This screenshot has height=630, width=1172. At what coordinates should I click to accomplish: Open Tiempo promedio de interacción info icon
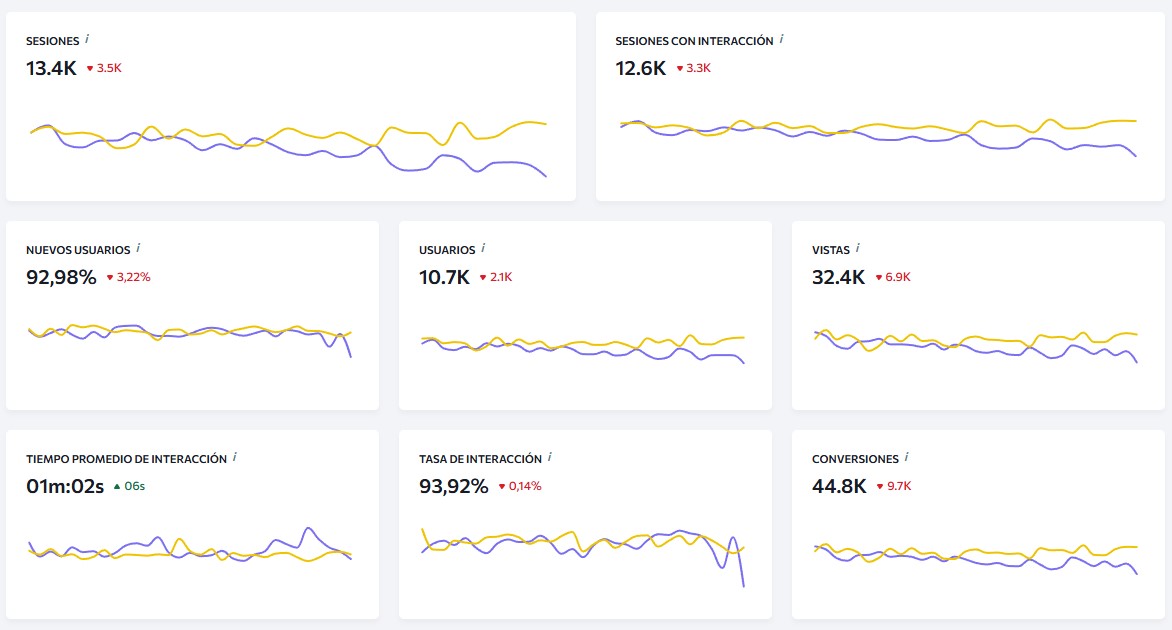point(235,457)
